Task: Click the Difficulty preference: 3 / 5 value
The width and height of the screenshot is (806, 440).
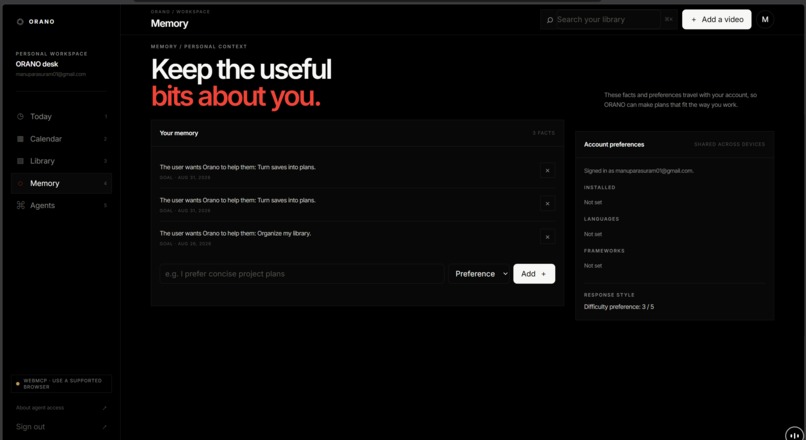Action: 619,307
